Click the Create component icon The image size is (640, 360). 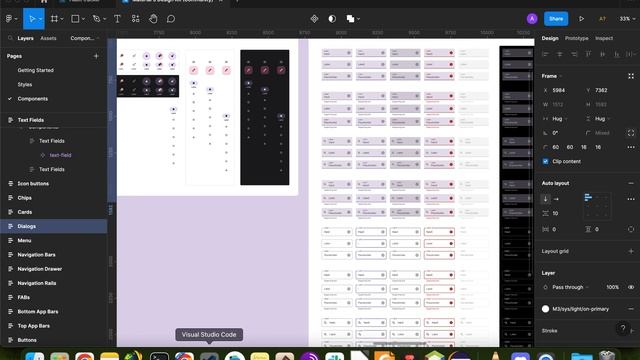pyautogui.click(x=314, y=19)
